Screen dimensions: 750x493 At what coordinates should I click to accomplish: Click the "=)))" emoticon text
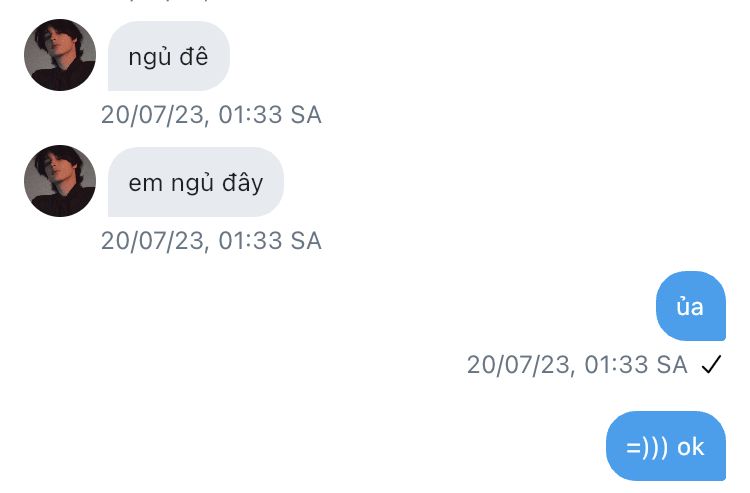[647, 447]
